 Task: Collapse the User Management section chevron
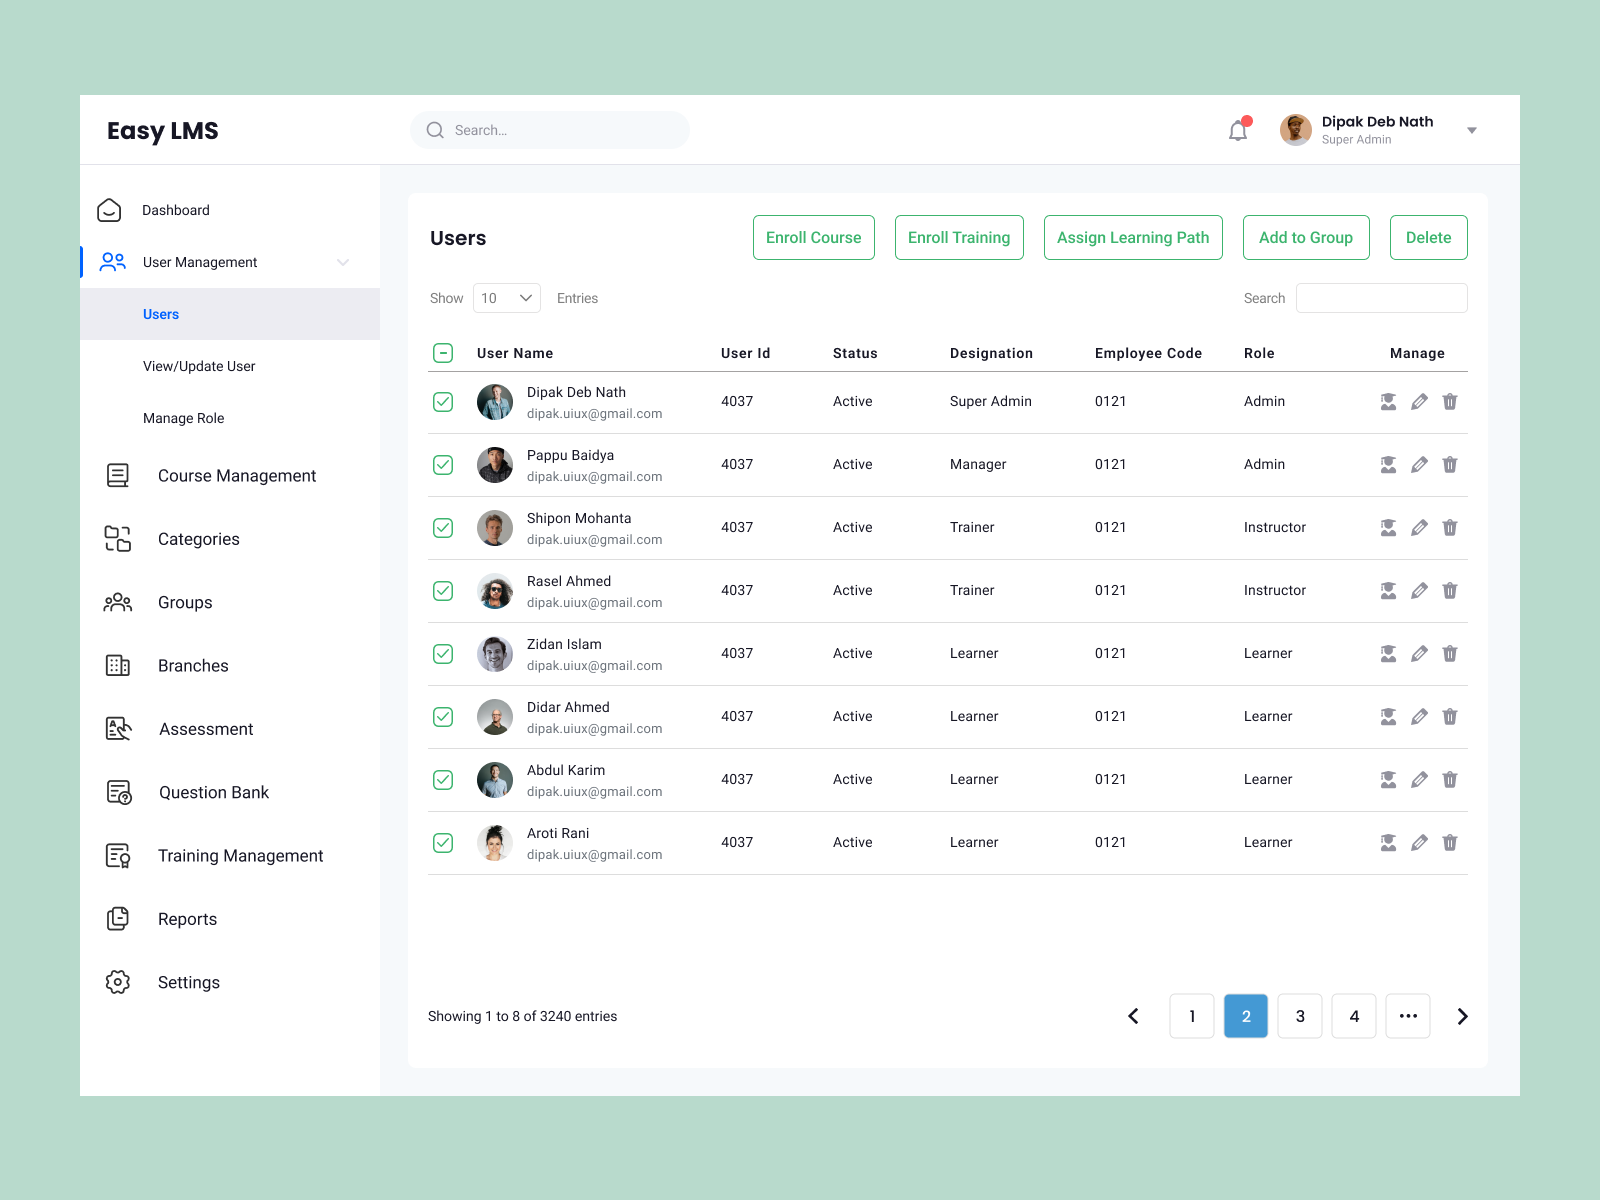(343, 262)
